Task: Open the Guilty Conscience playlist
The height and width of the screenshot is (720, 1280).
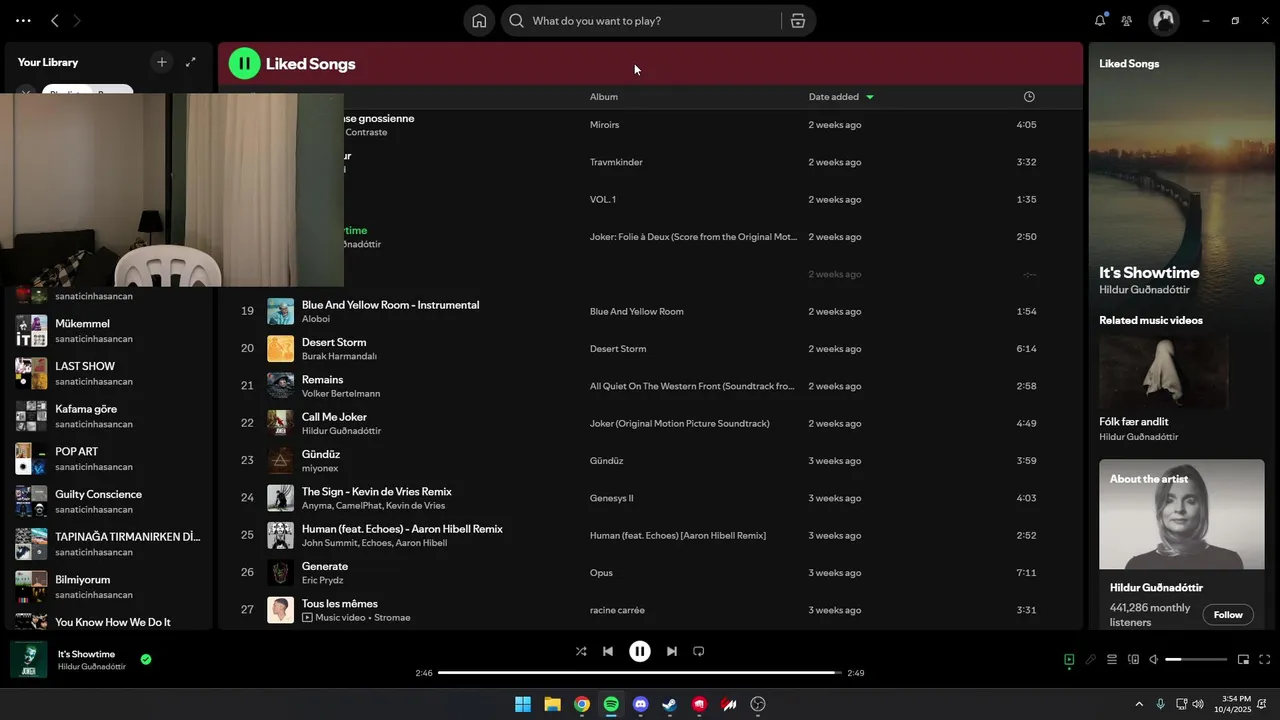Action: pos(108,501)
